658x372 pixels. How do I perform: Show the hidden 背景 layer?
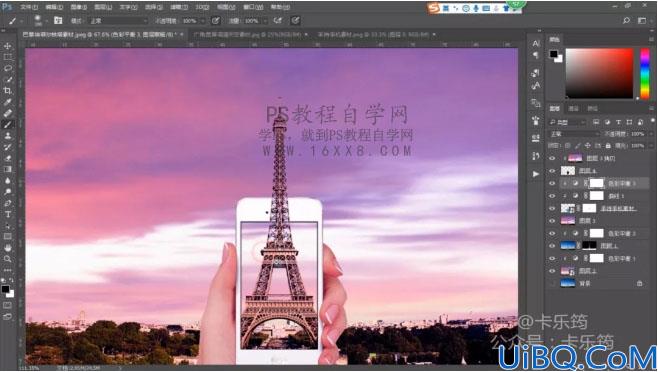[x=552, y=283]
